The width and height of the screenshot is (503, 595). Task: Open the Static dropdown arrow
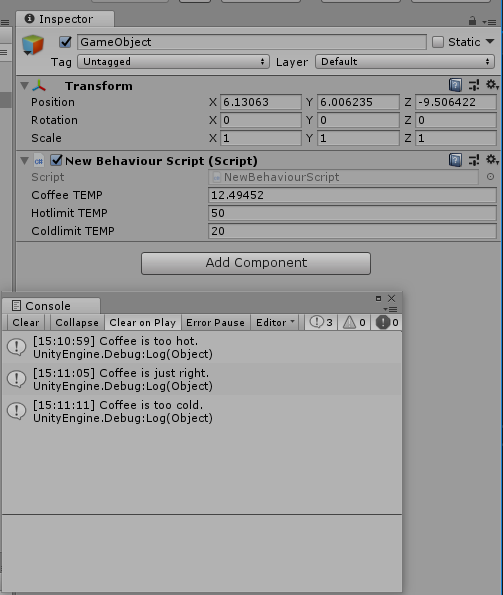click(x=490, y=41)
